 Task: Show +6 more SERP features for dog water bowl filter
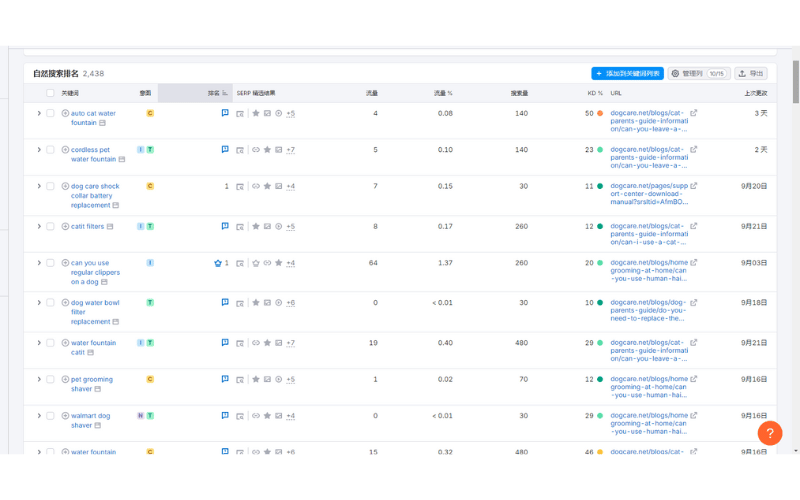point(290,303)
